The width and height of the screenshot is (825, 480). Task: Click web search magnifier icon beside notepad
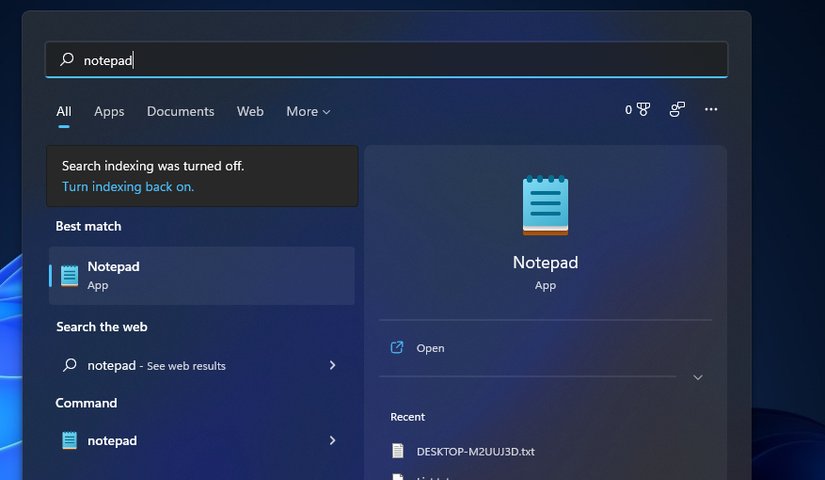tap(69, 366)
